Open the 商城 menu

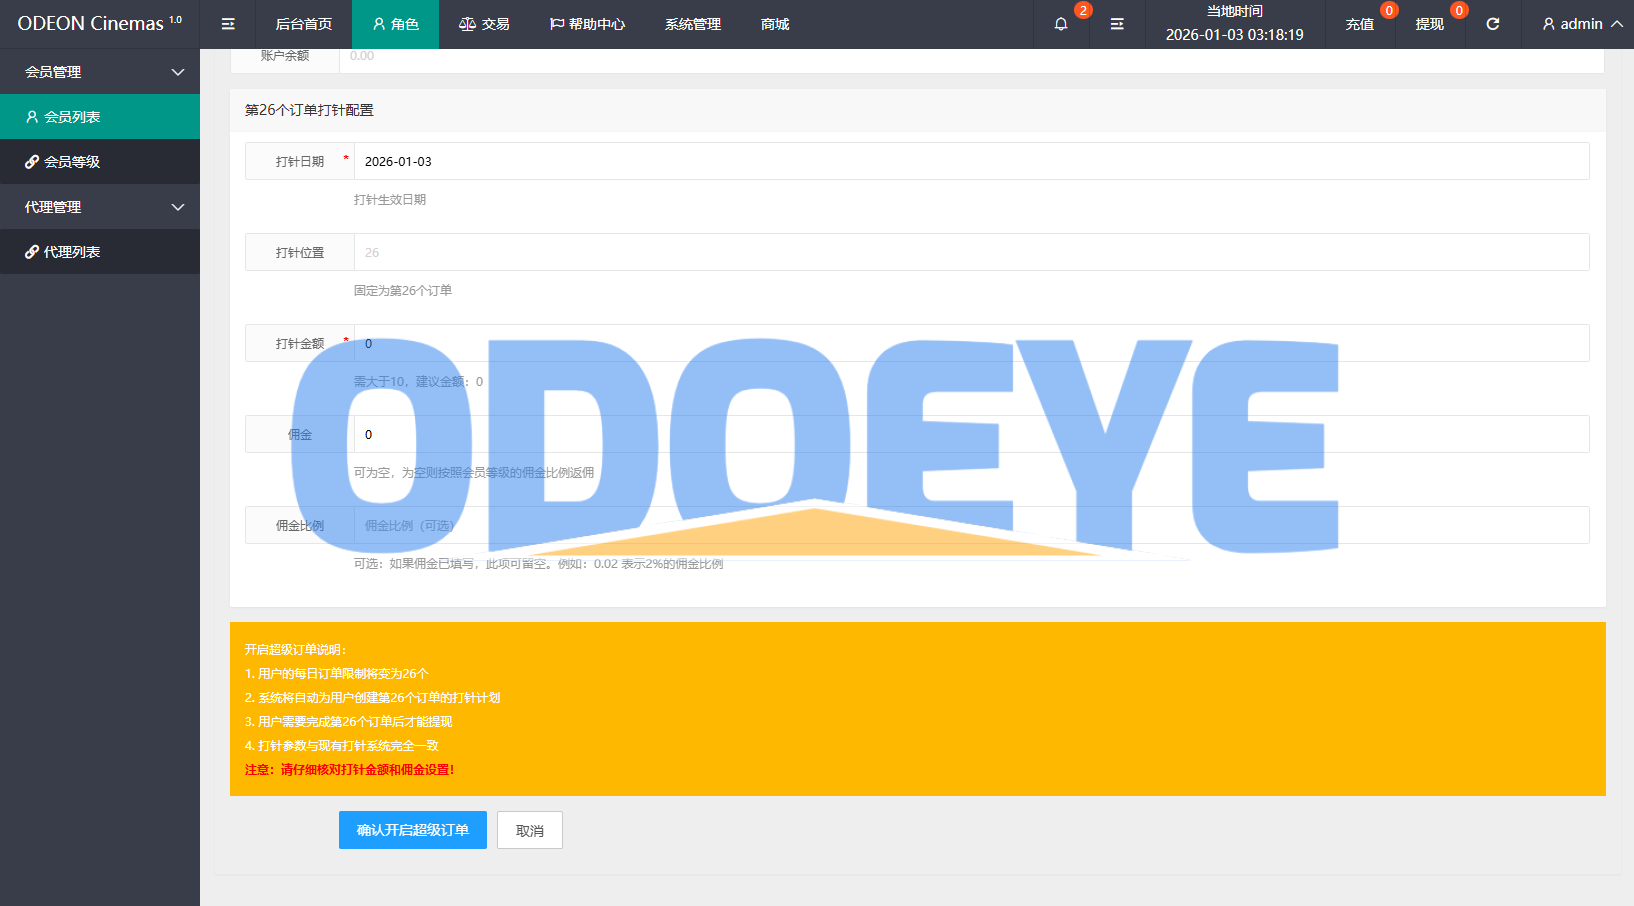click(774, 24)
